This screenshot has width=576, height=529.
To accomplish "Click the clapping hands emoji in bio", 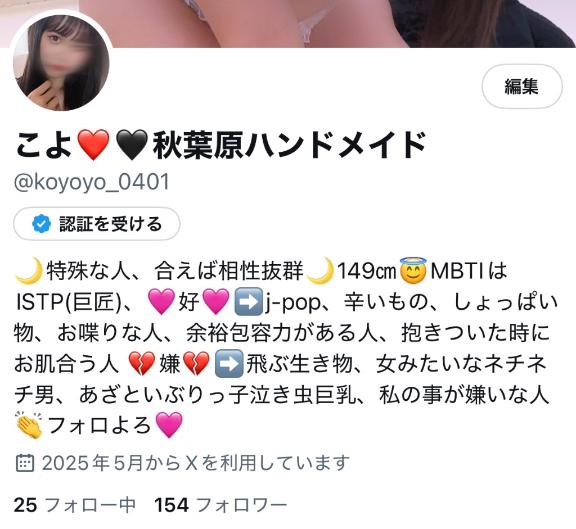I will [x=29, y=425].
